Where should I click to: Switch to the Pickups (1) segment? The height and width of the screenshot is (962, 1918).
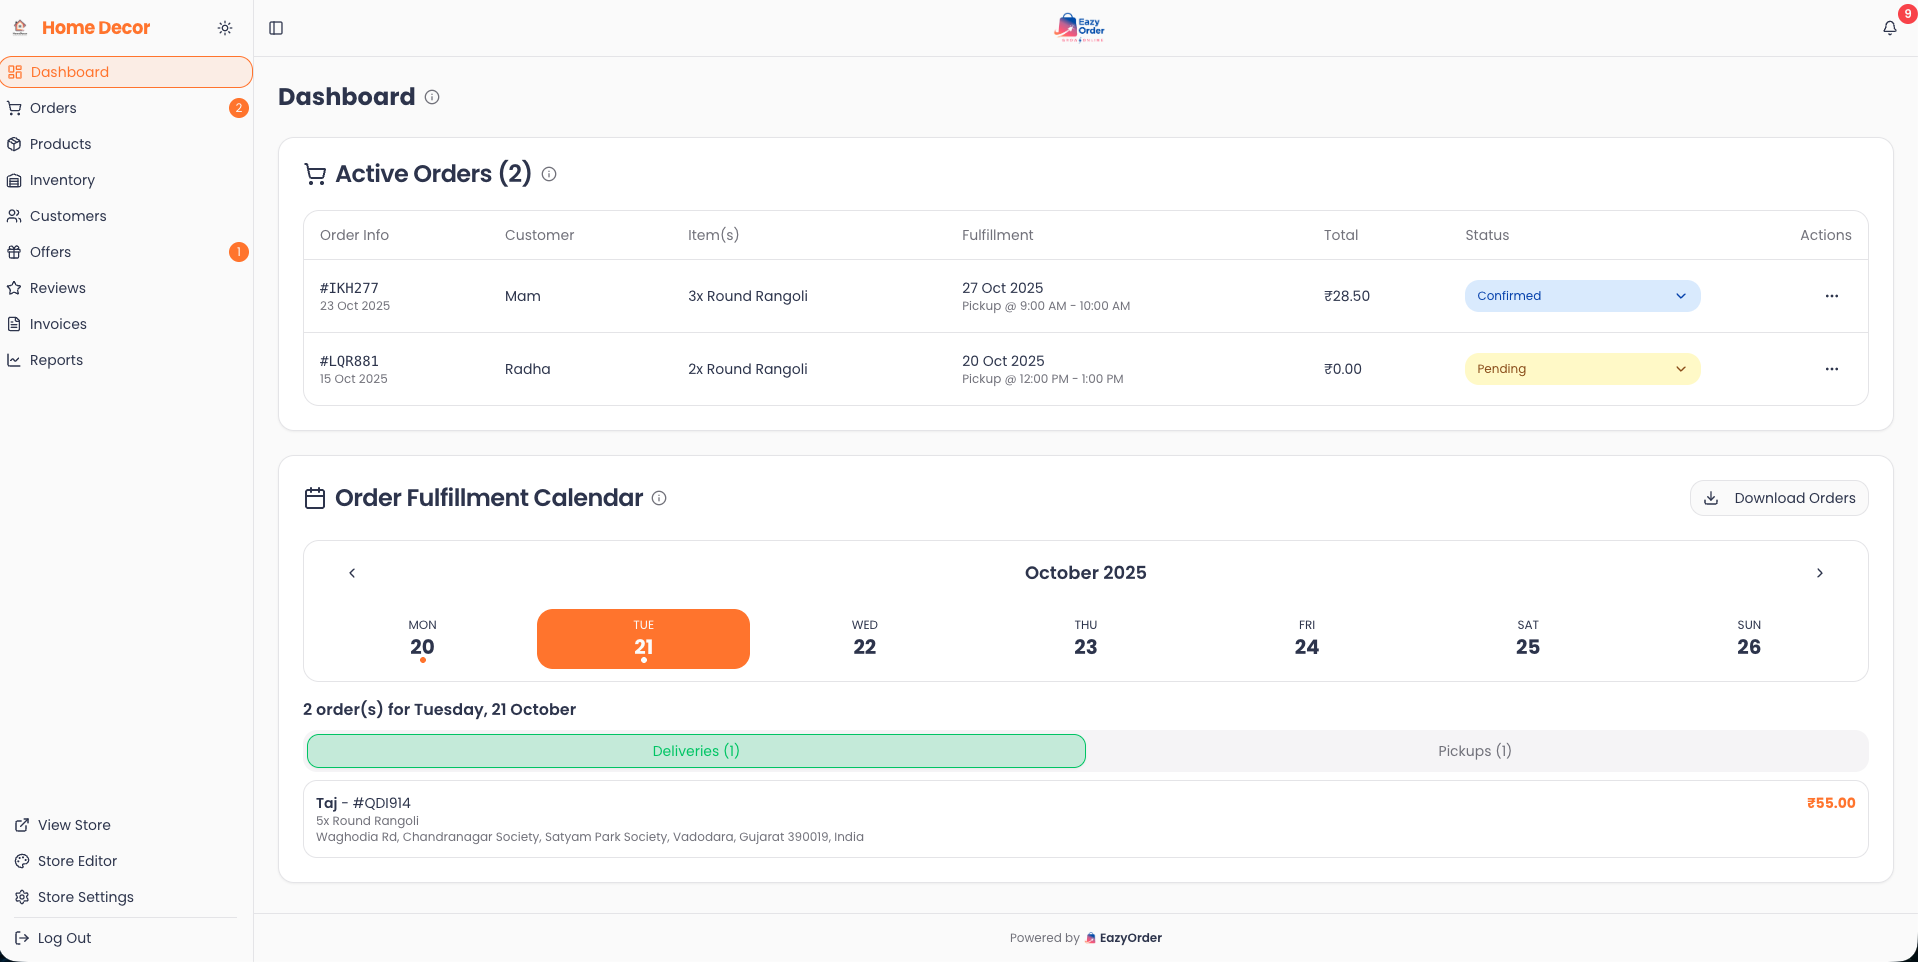[1474, 751]
